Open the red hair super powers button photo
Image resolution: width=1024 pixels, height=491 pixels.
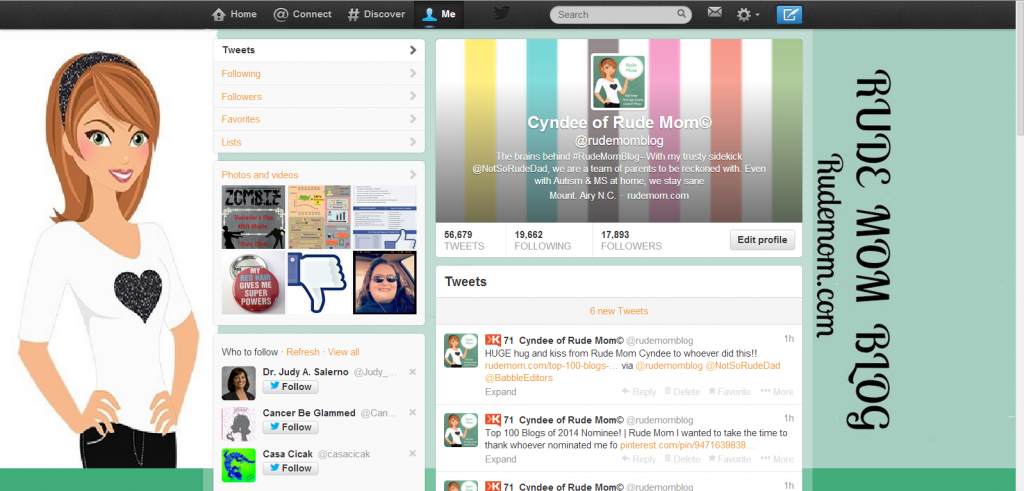[x=253, y=283]
